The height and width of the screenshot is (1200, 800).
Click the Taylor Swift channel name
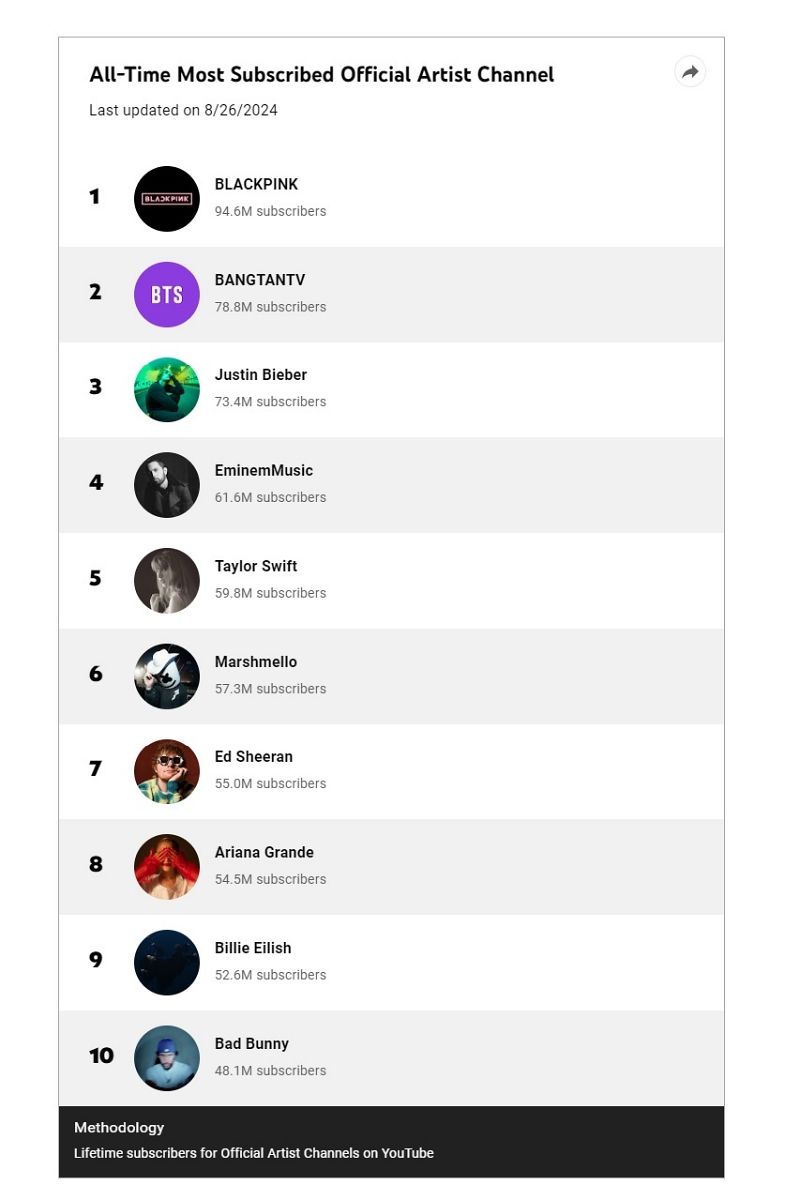[256, 566]
